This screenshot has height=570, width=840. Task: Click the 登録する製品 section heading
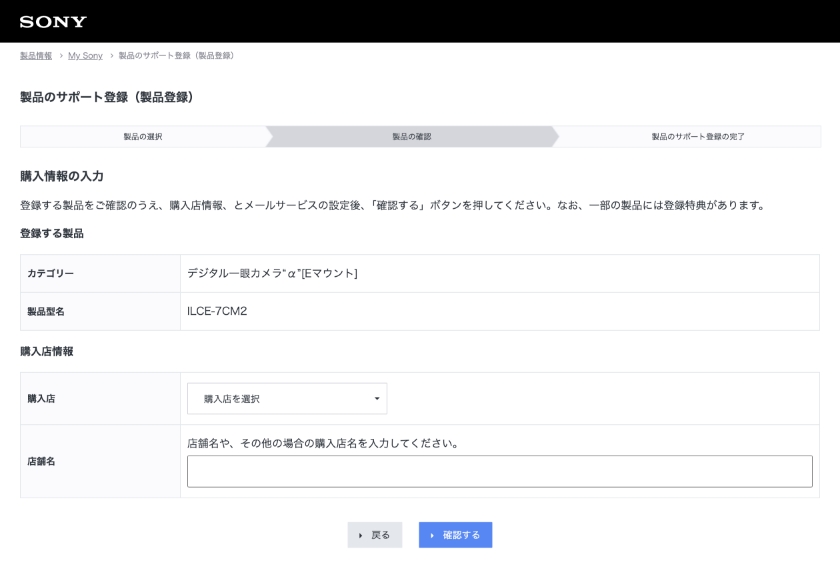(x=52, y=233)
